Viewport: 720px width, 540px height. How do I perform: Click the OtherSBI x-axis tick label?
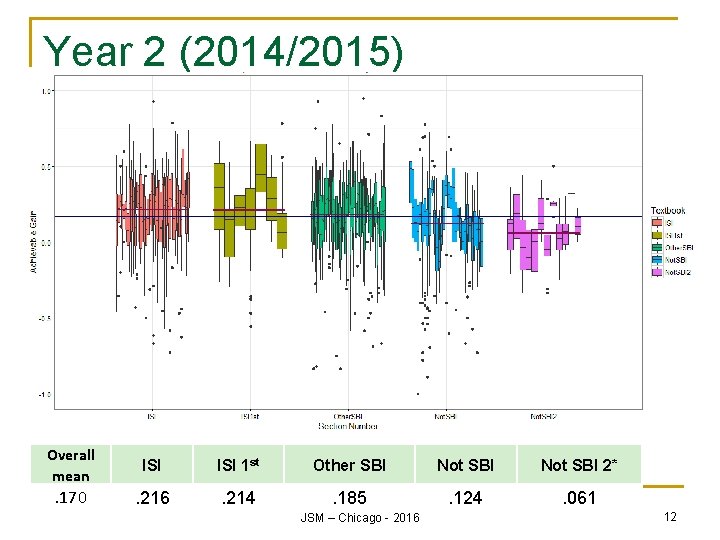pyautogui.click(x=348, y=416)
